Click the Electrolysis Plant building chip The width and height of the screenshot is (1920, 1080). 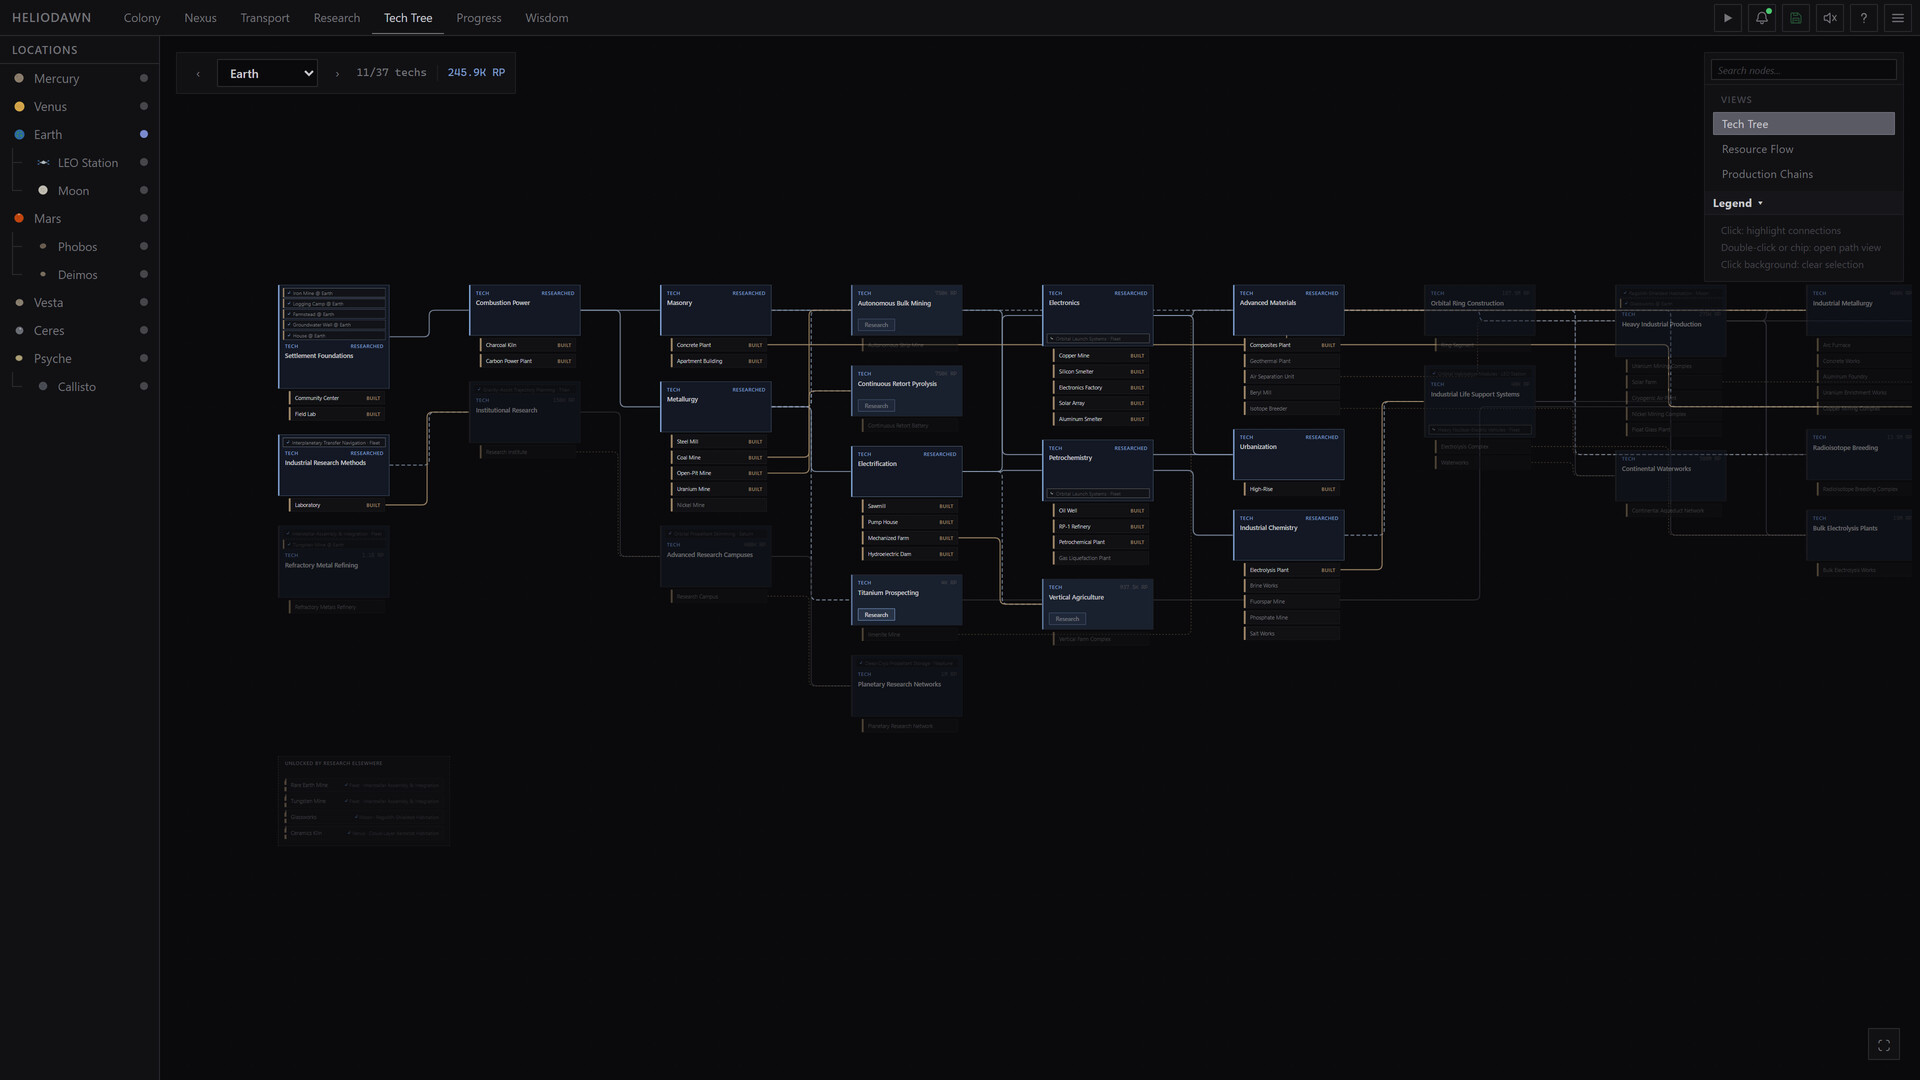tap(1292, 570)
